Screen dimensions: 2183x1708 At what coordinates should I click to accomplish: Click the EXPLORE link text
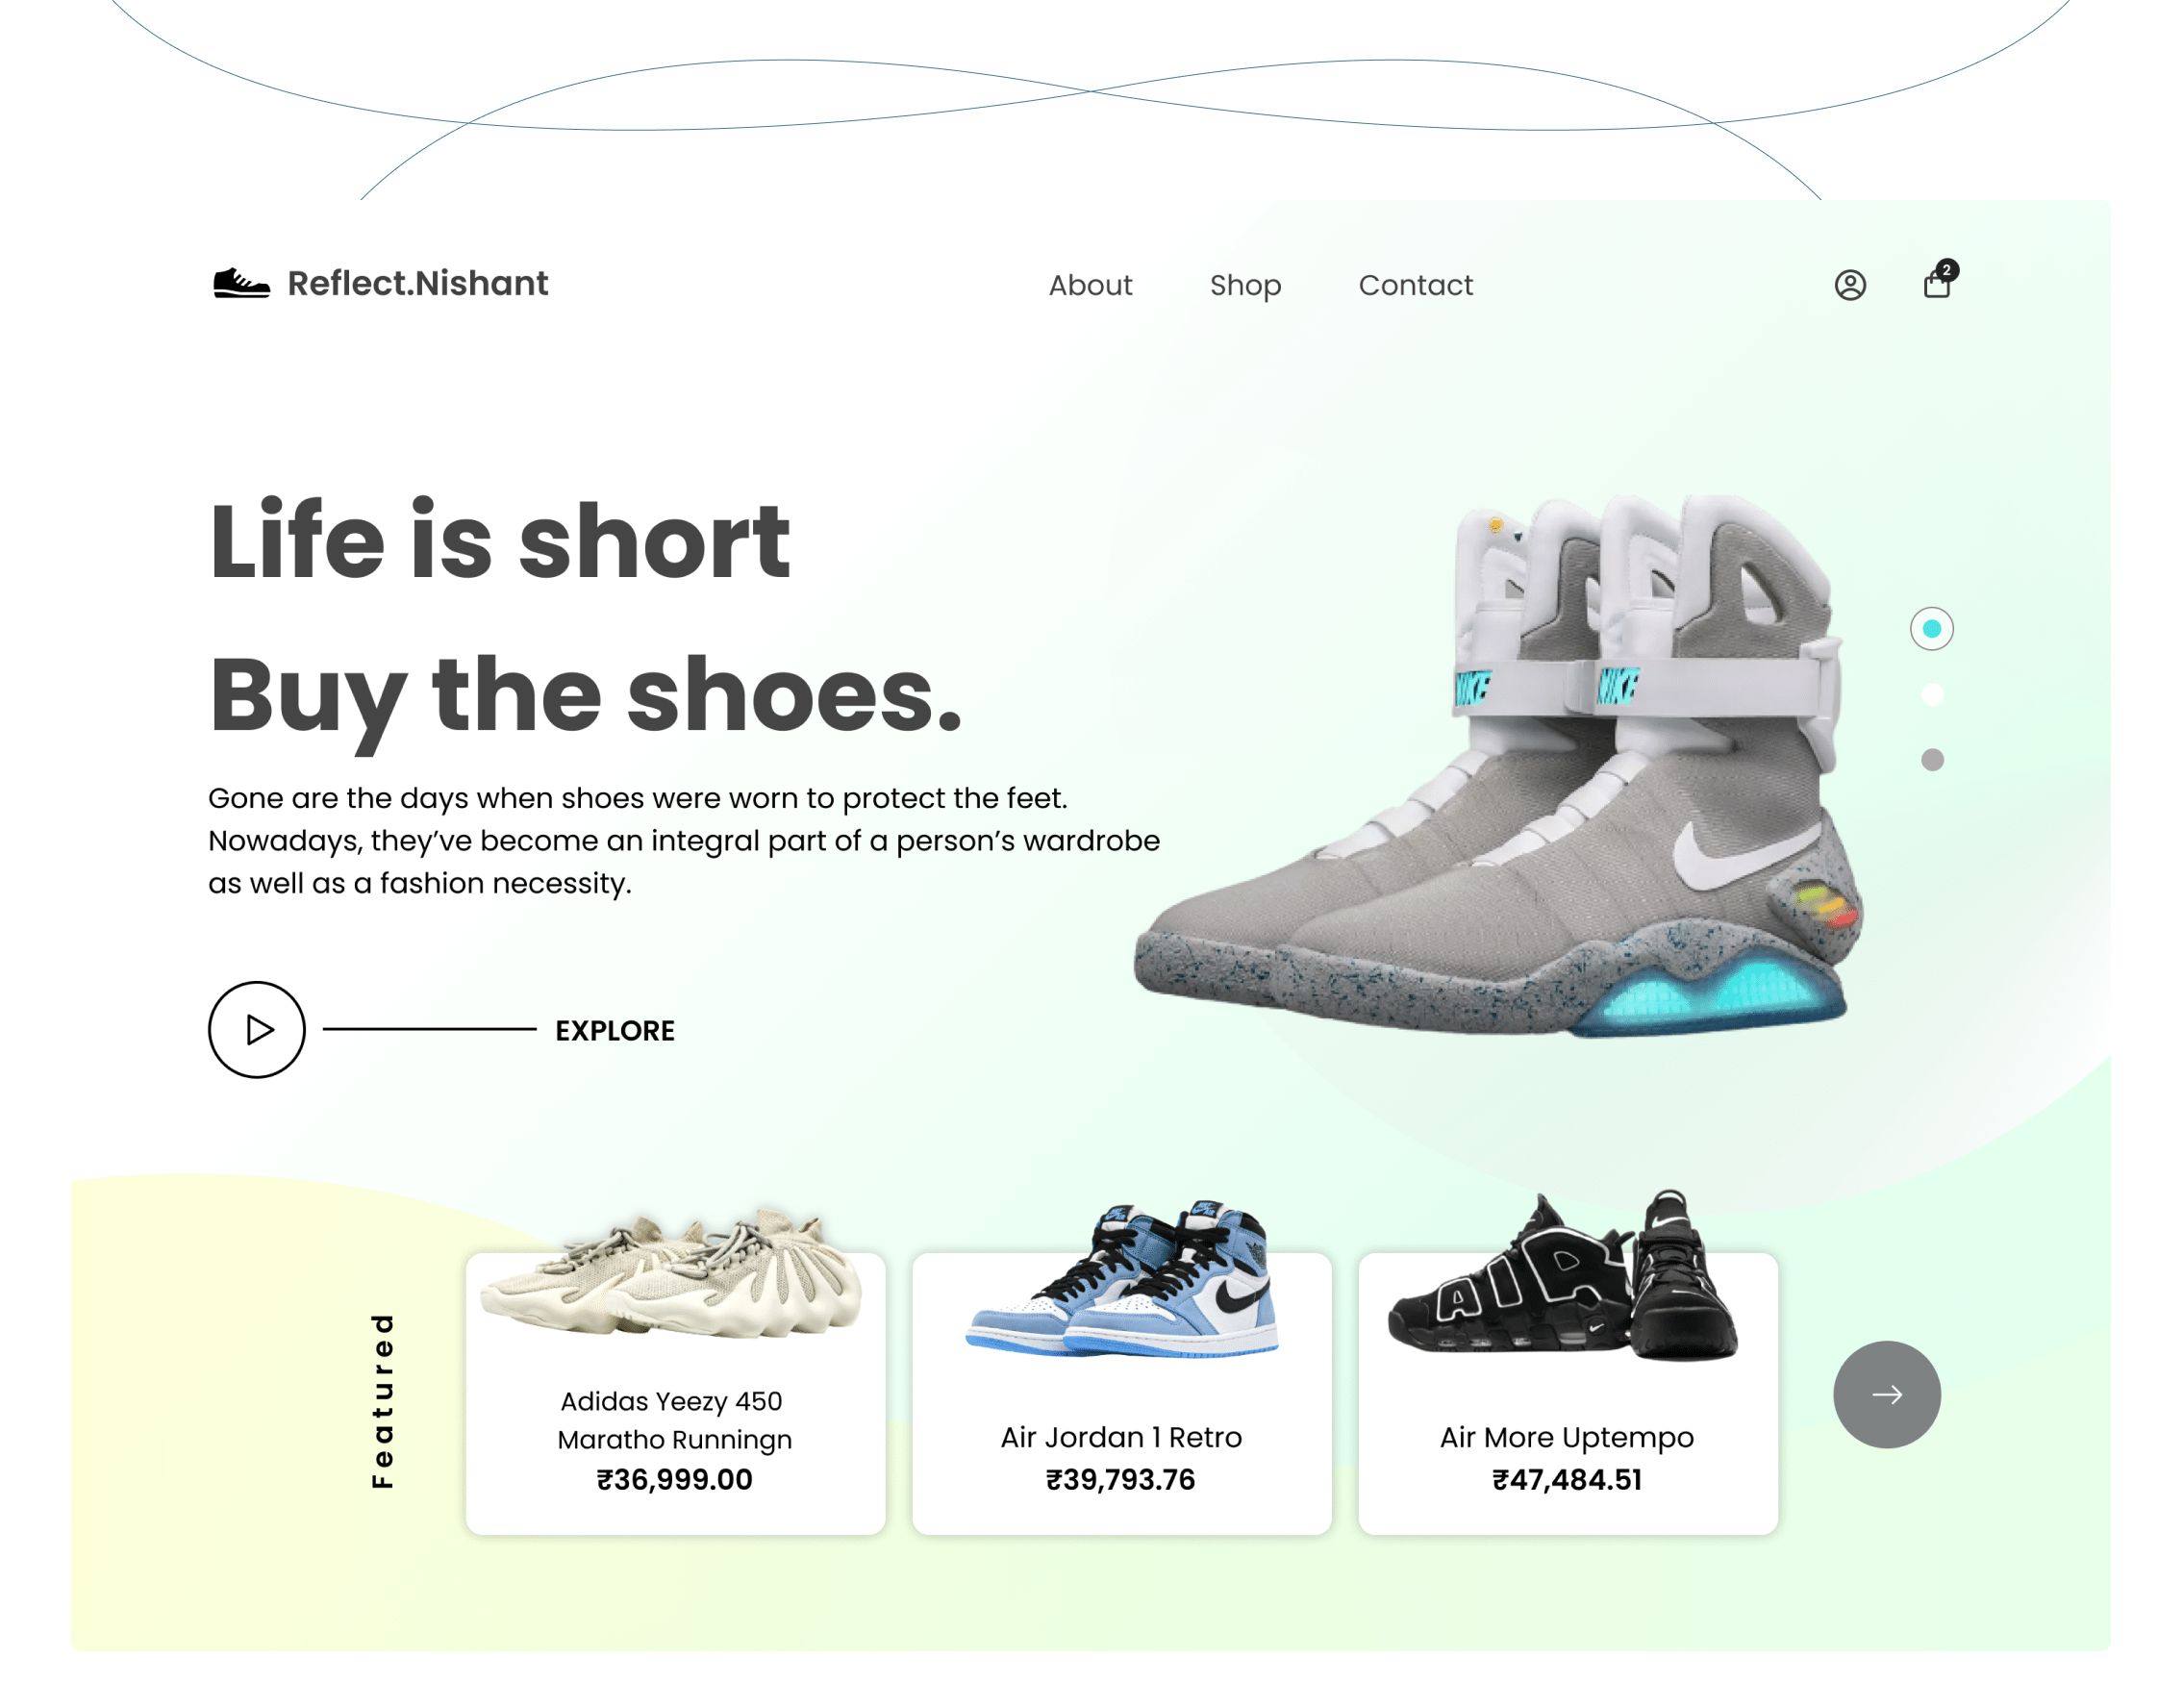615,1030
